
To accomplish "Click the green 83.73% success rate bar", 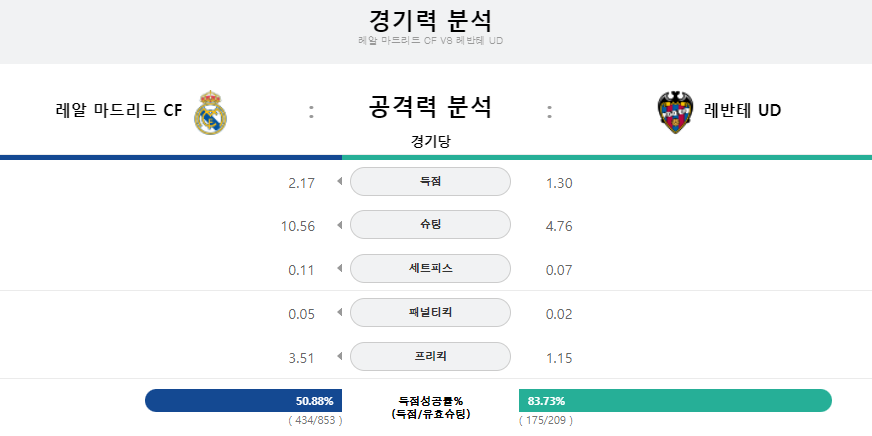I will click(675, 400).
